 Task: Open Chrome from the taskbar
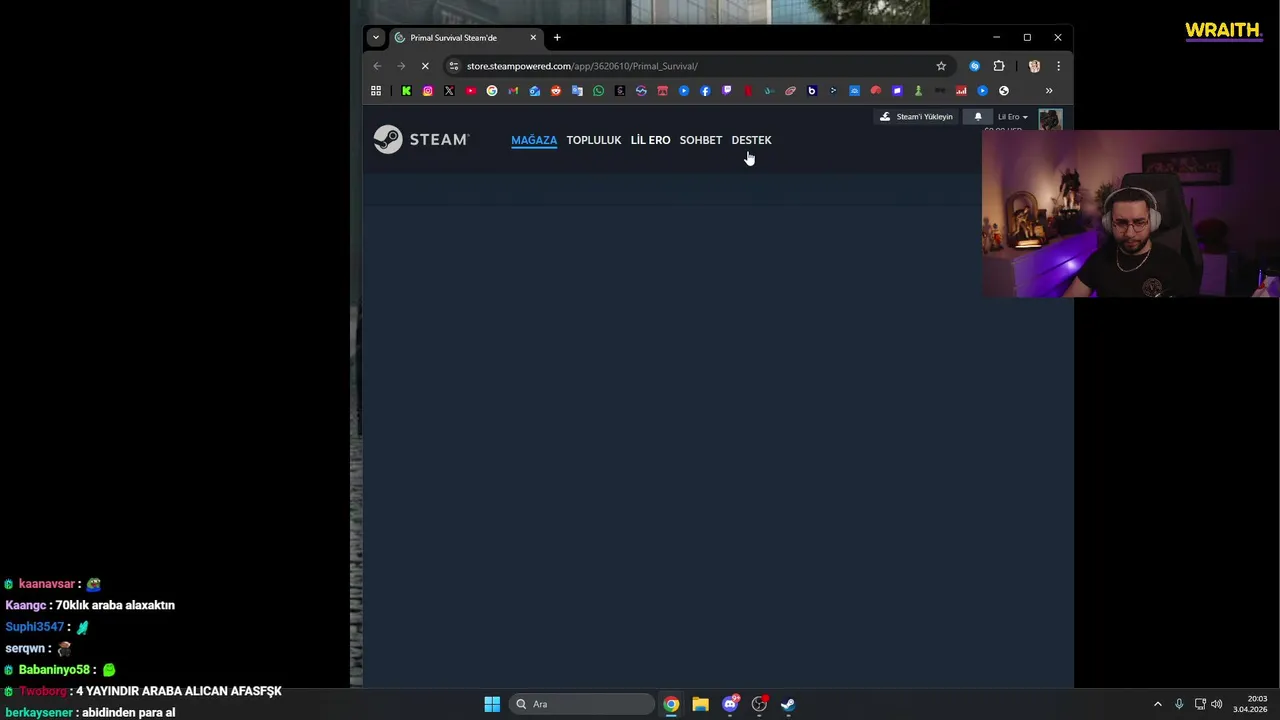(x=671, y=704)
